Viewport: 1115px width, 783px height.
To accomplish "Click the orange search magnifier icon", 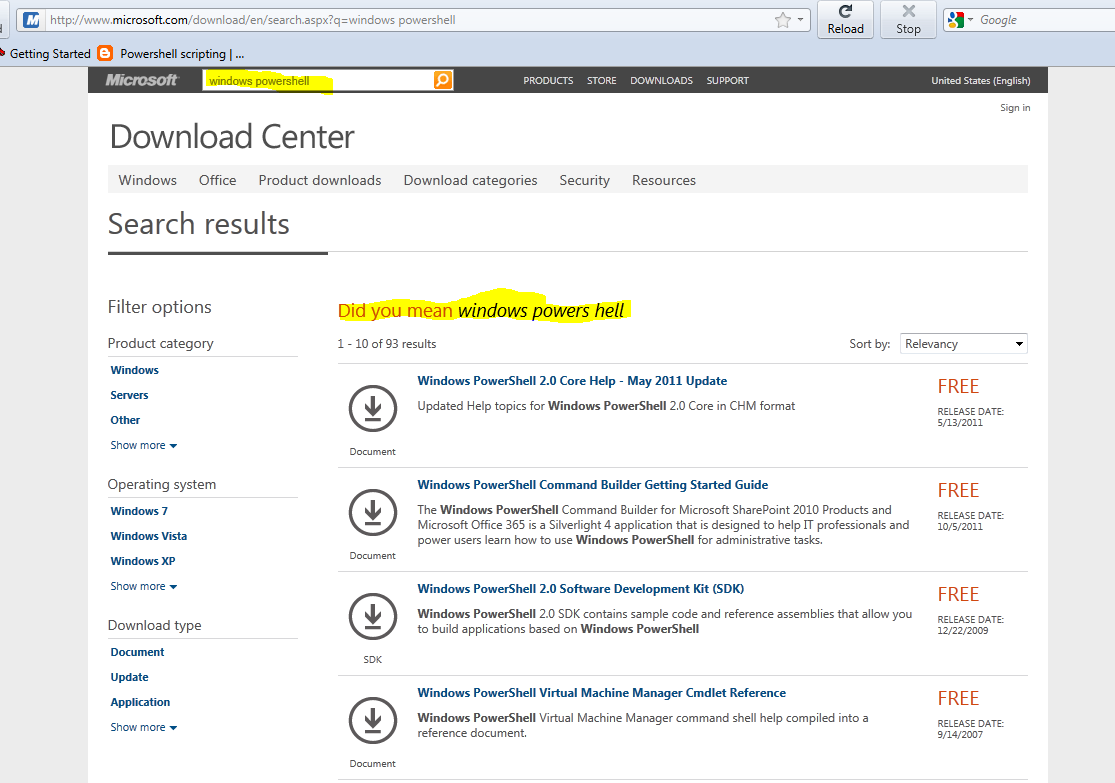I will pos(442,80).
